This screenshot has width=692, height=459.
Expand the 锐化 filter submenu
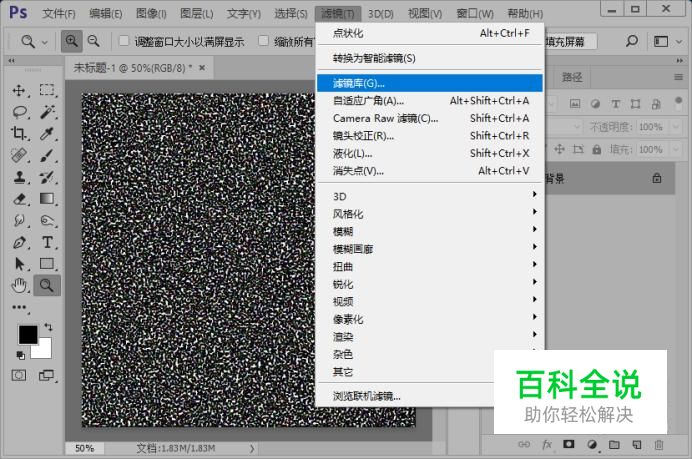point(430,284)
